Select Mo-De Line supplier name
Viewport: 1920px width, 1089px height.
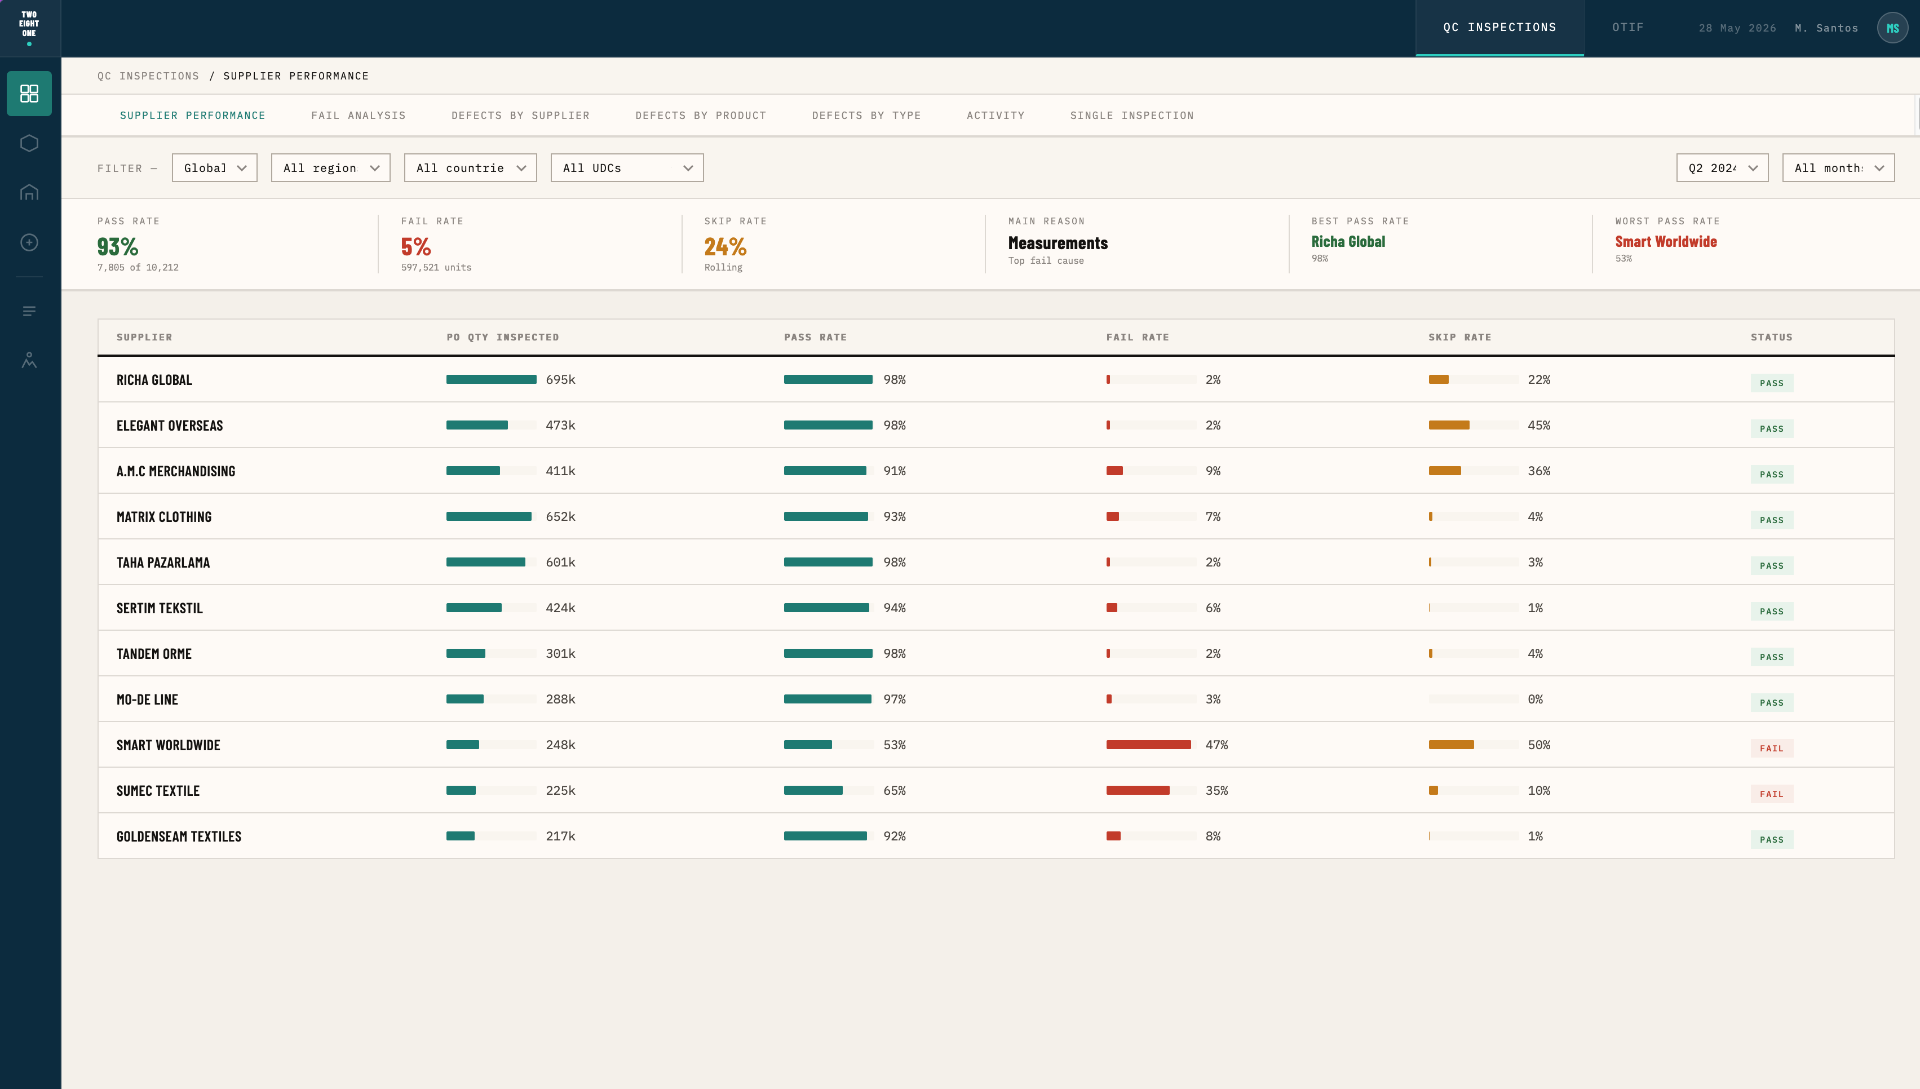pyautogui.click(x=147, y=700)
